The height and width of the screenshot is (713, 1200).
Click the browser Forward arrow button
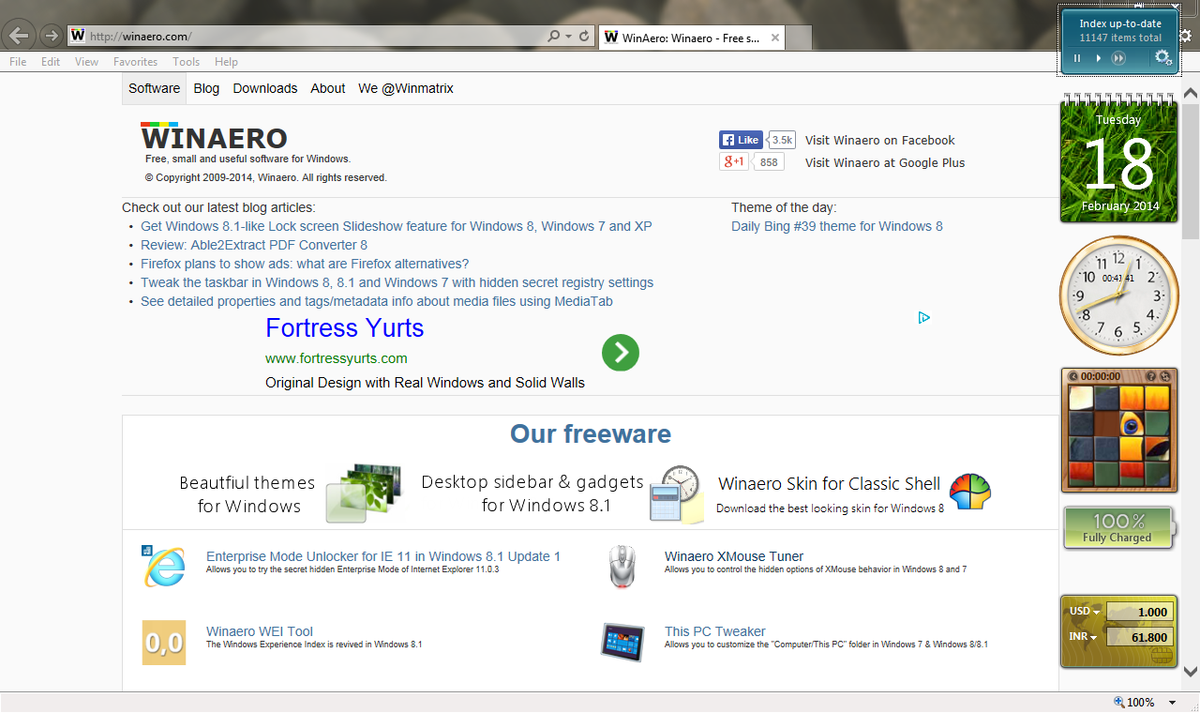coord(51,36)
